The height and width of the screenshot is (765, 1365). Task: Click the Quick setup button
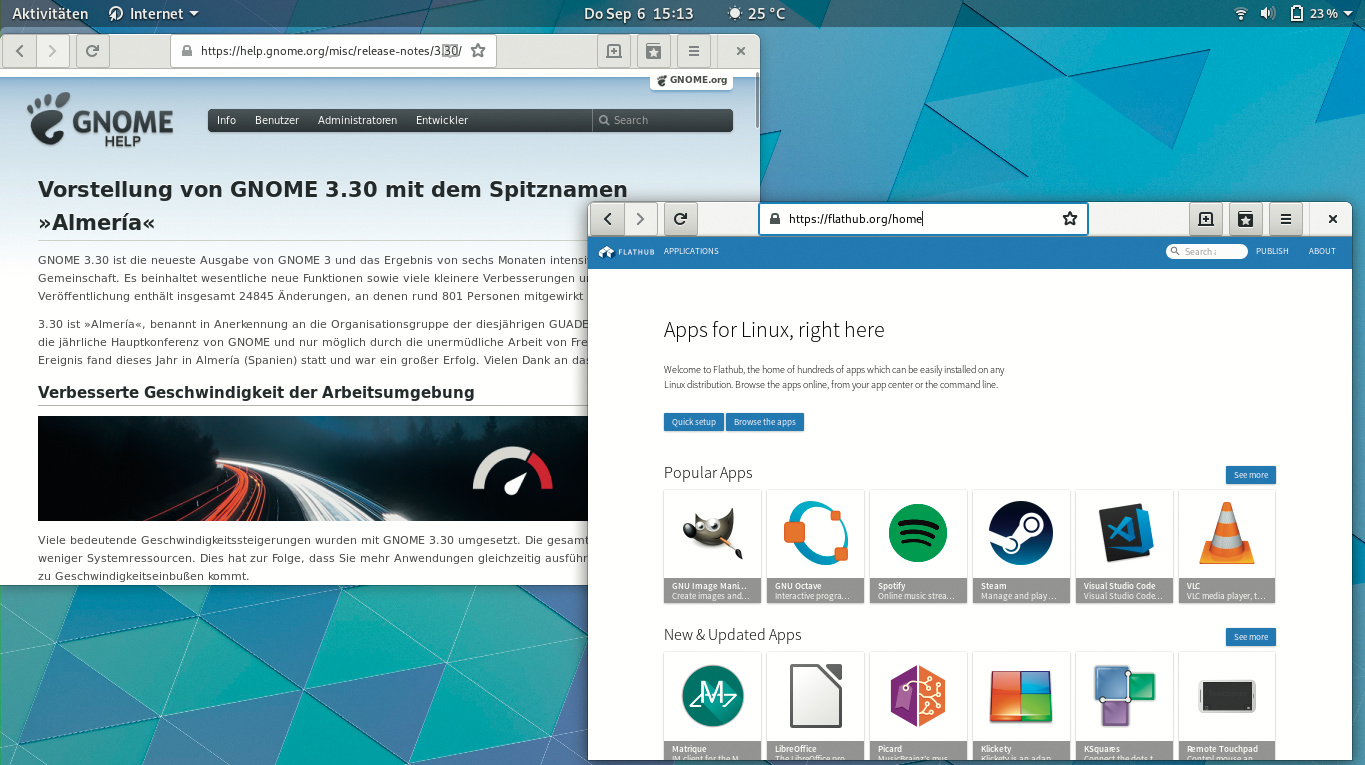click(693, 422)
